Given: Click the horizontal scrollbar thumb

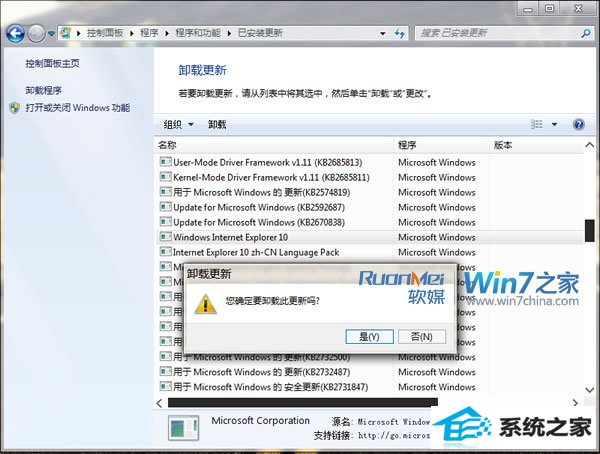Looking at the screenshot, I should click(303, 402).
